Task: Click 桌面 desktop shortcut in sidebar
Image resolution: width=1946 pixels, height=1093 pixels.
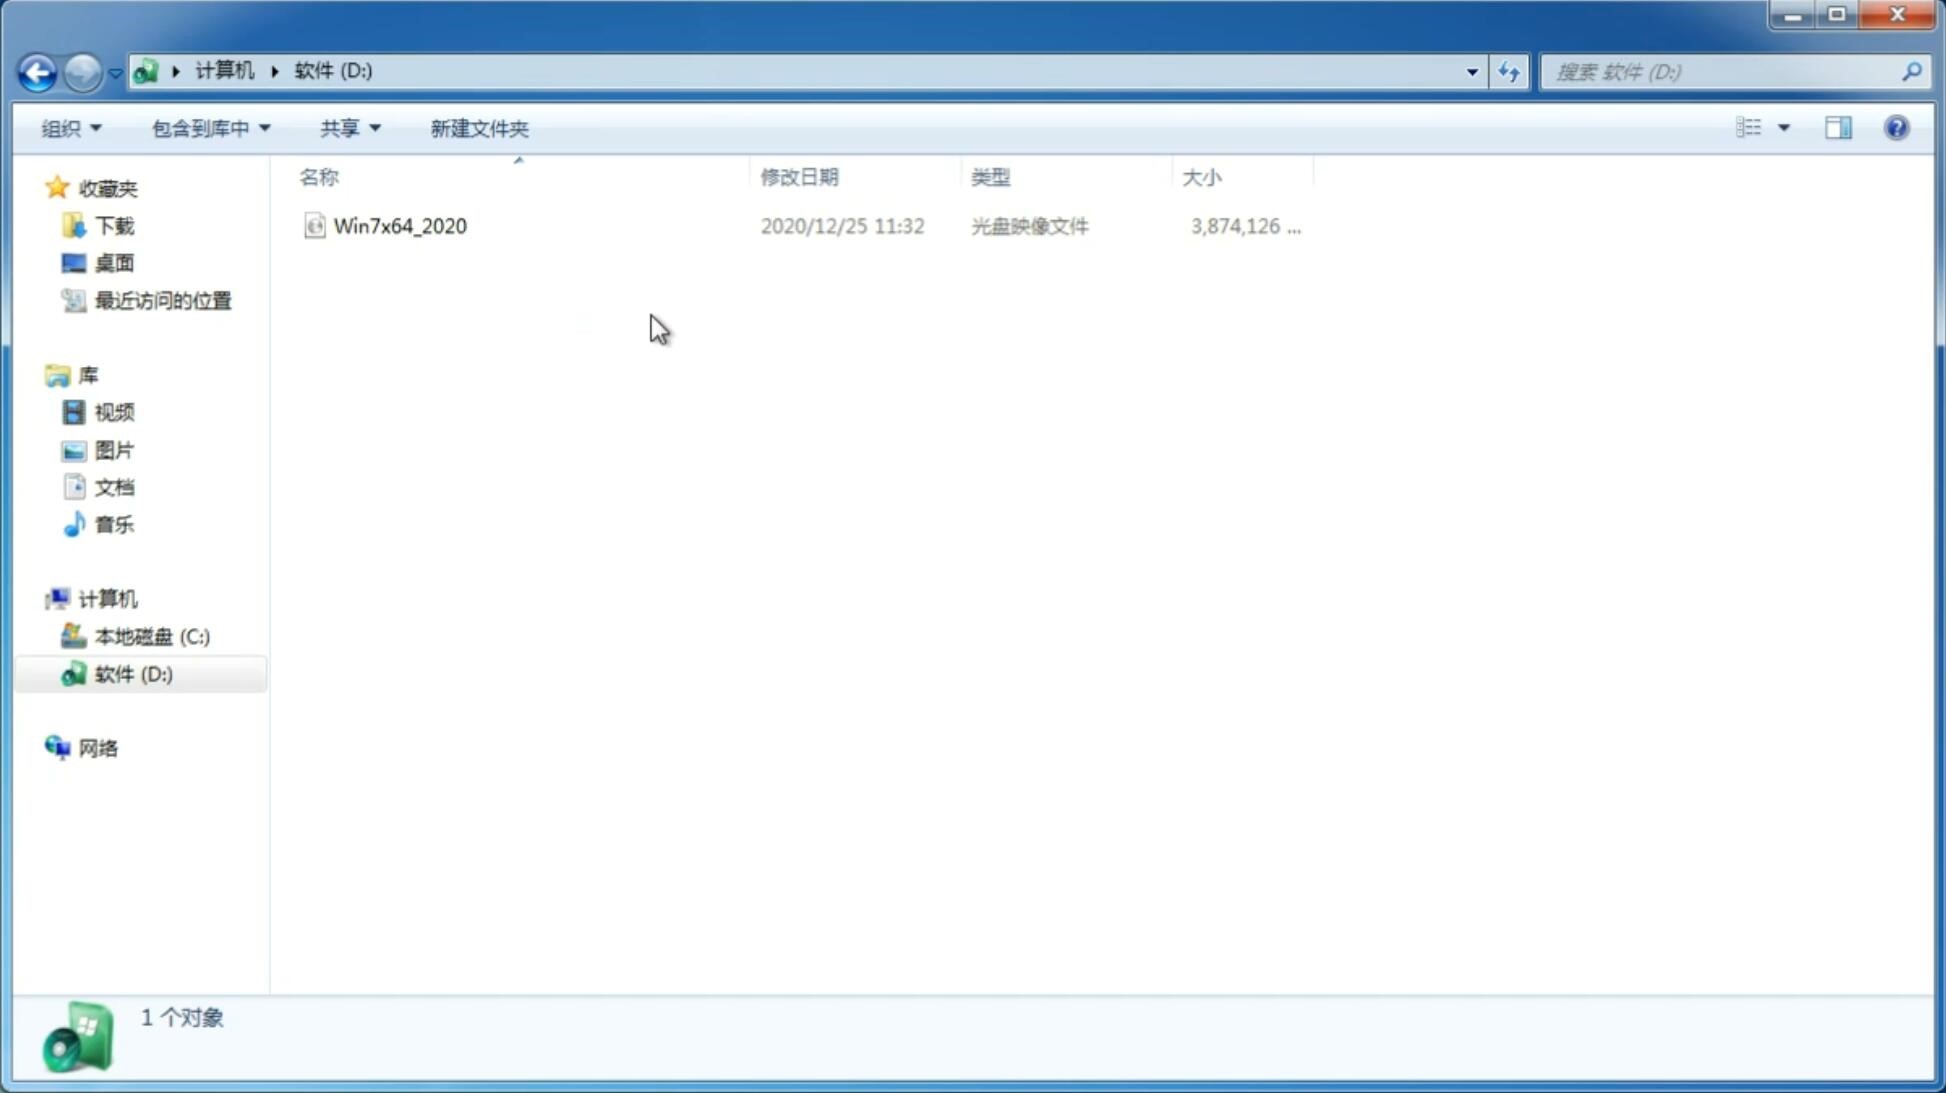Action: tap(114, 262)
